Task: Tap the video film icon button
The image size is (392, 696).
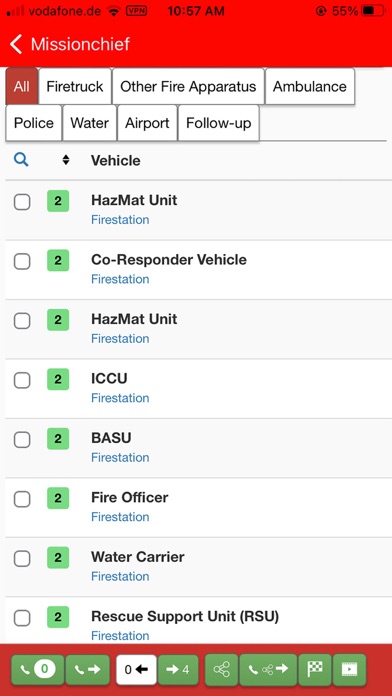Action: click(x=349, y=669)
